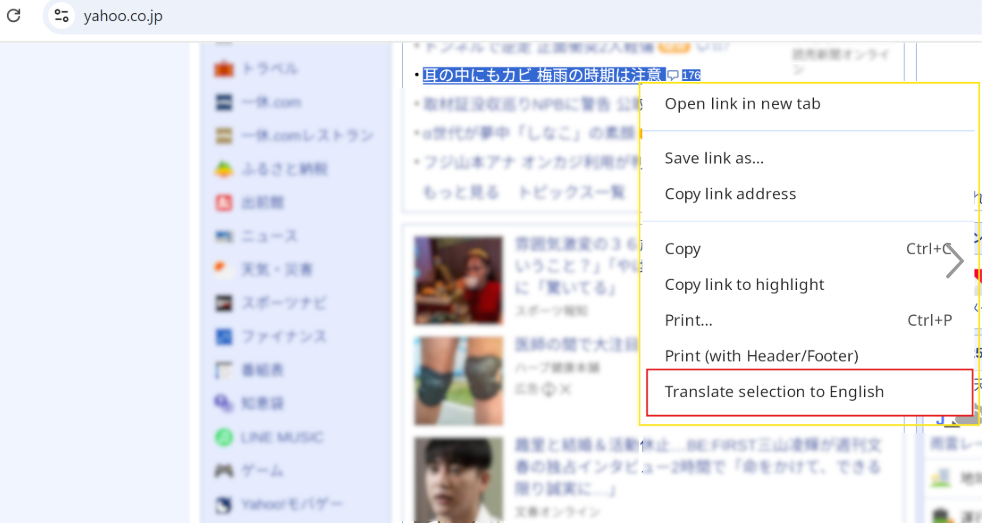The width and height of the screenshot is (982, 523).
Task: Click the right chevron arrow by the menu
Action: (954, 261)
